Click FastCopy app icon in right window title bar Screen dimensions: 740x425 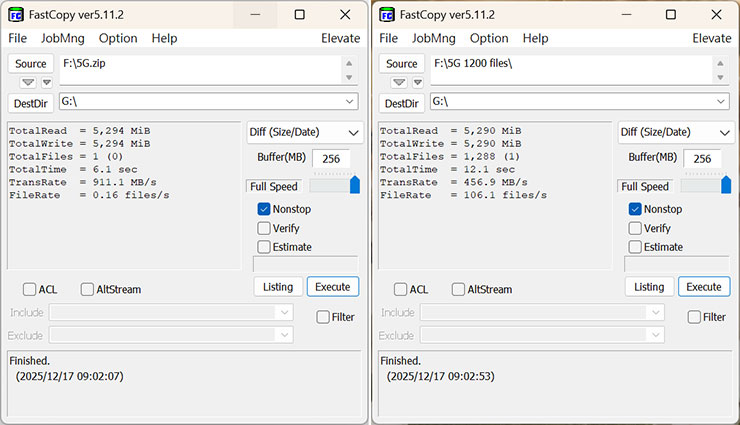click(387, 15)
